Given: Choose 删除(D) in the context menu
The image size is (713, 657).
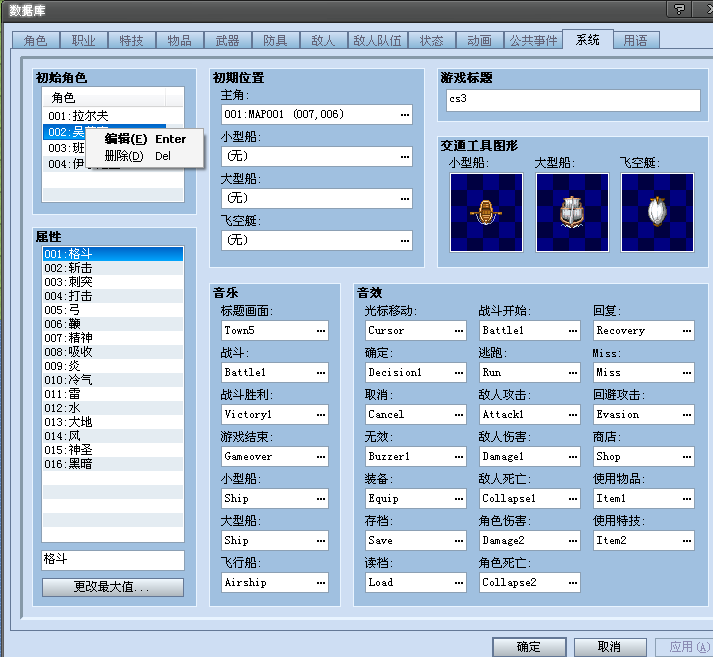Looking at the screenshot, I should (145, 156).
